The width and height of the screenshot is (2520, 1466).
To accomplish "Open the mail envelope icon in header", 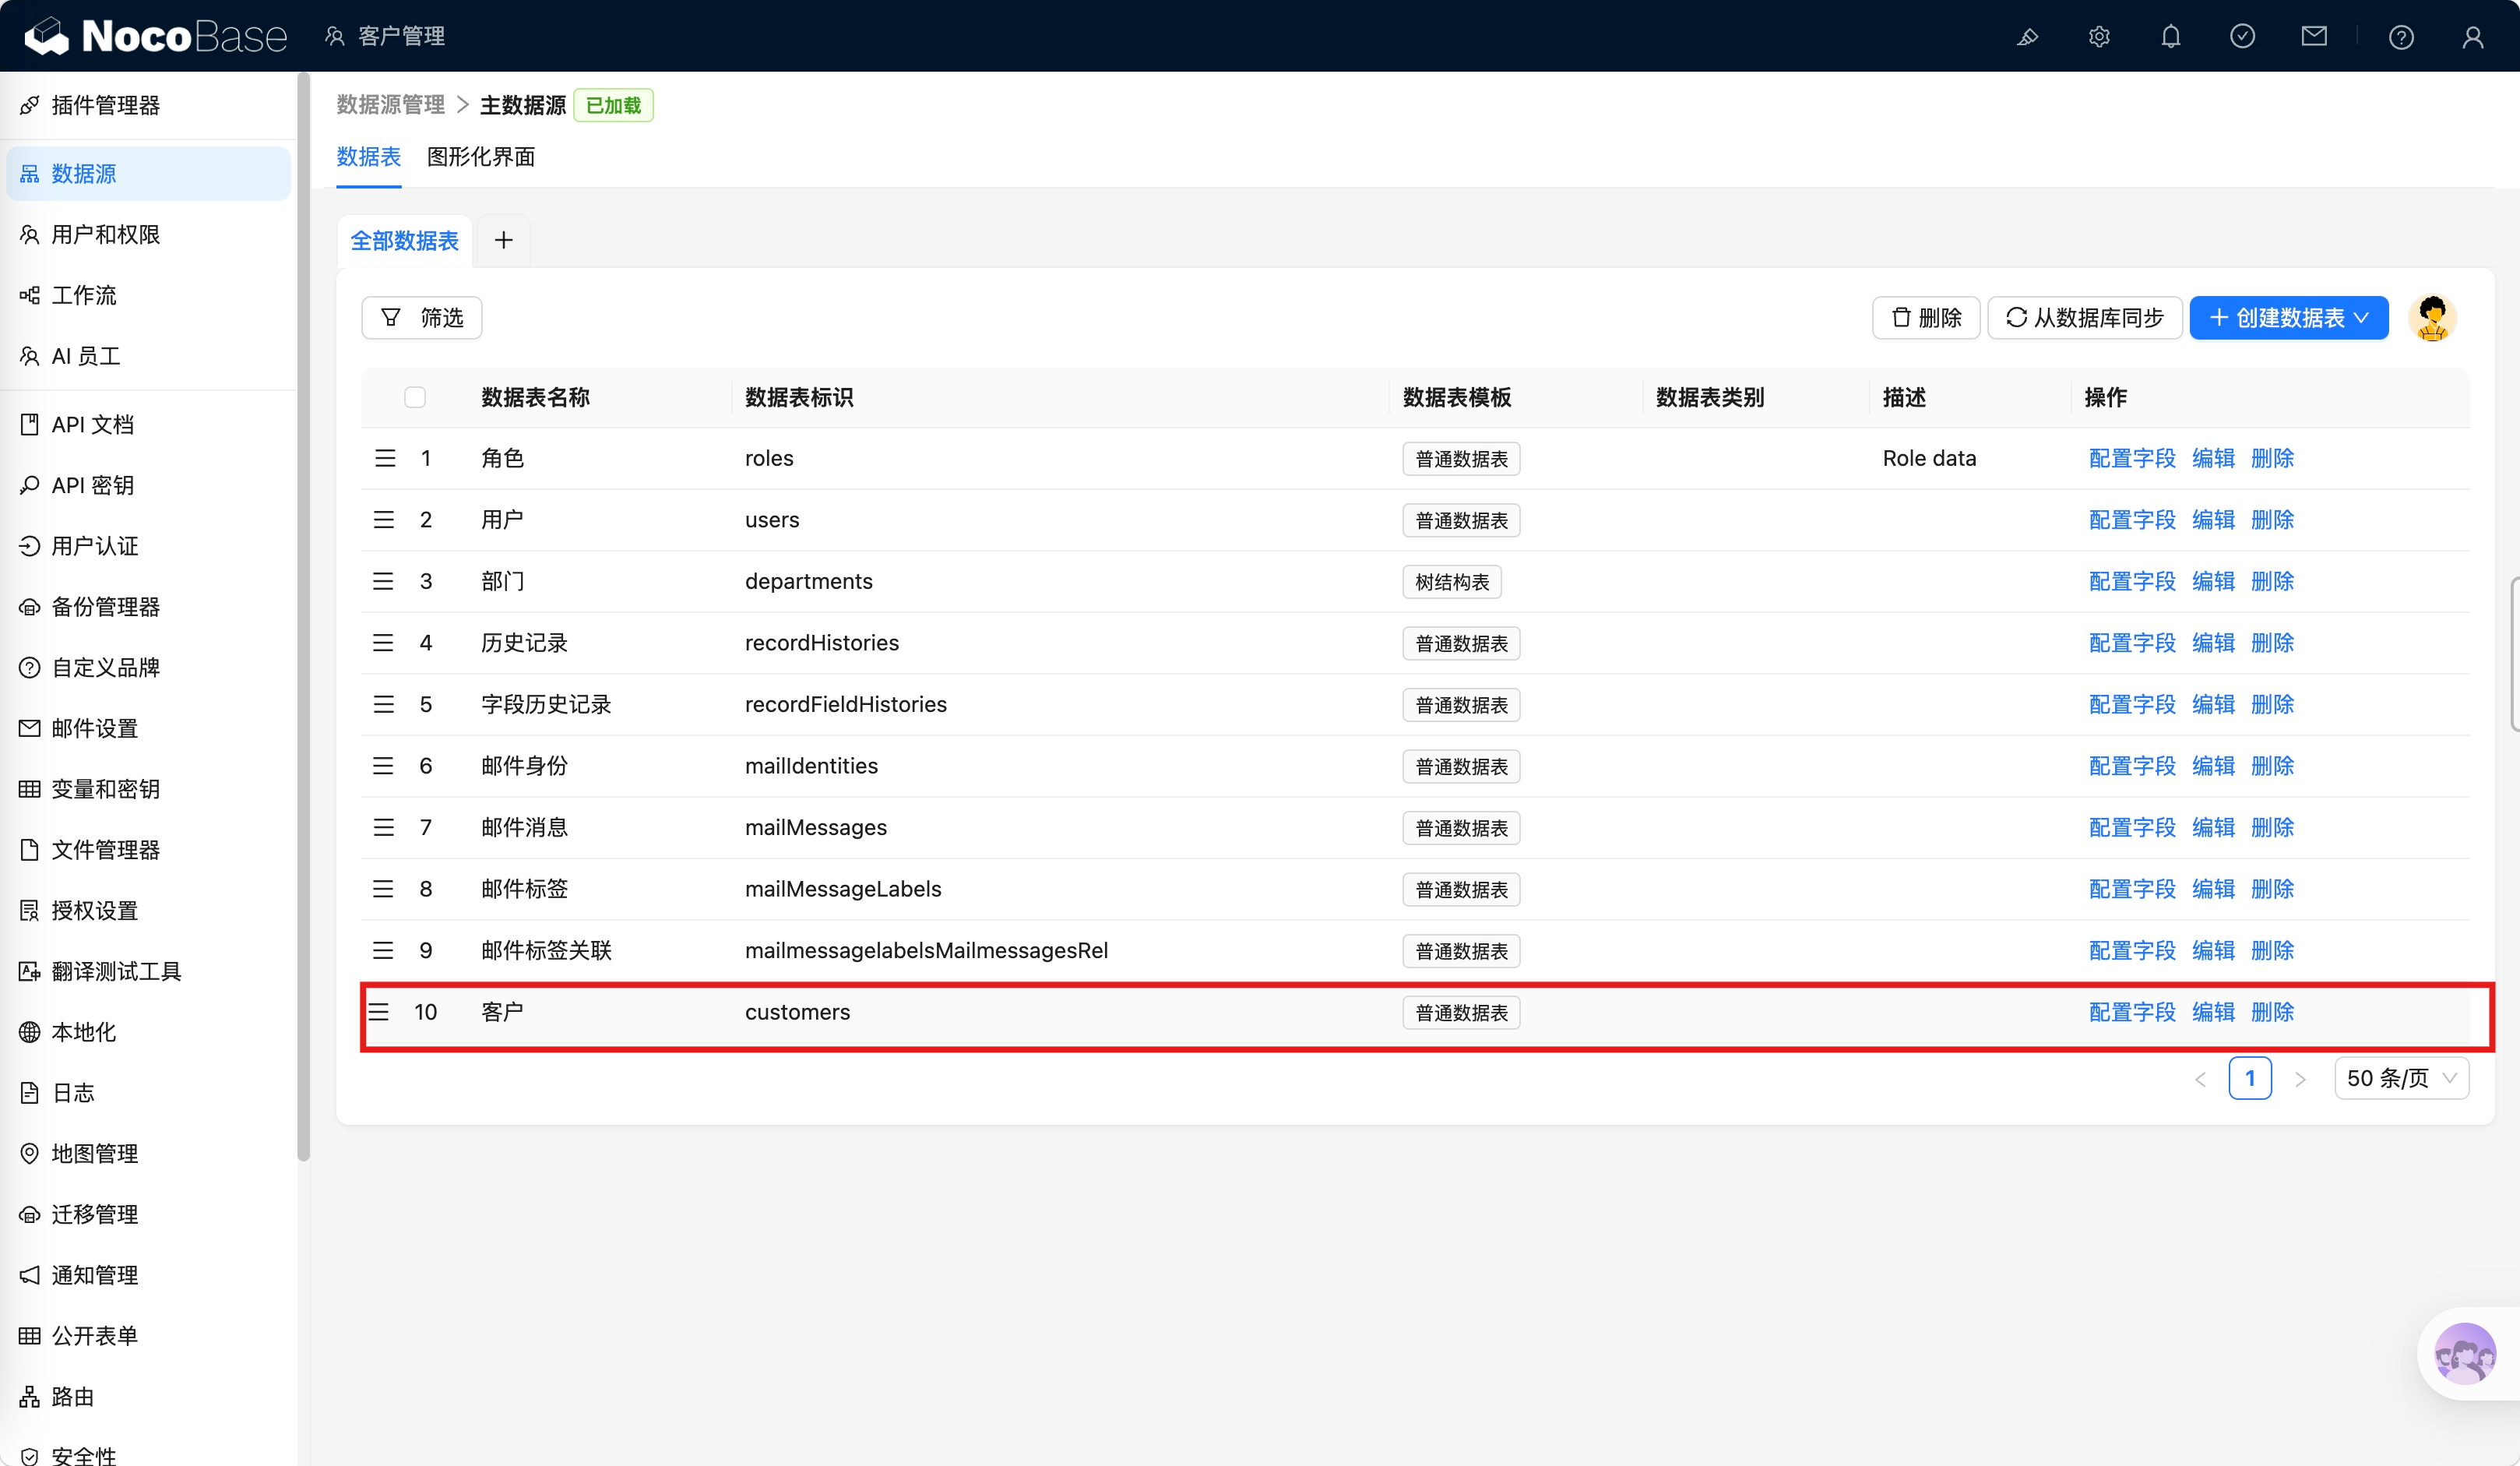I will coord(2314,37).
